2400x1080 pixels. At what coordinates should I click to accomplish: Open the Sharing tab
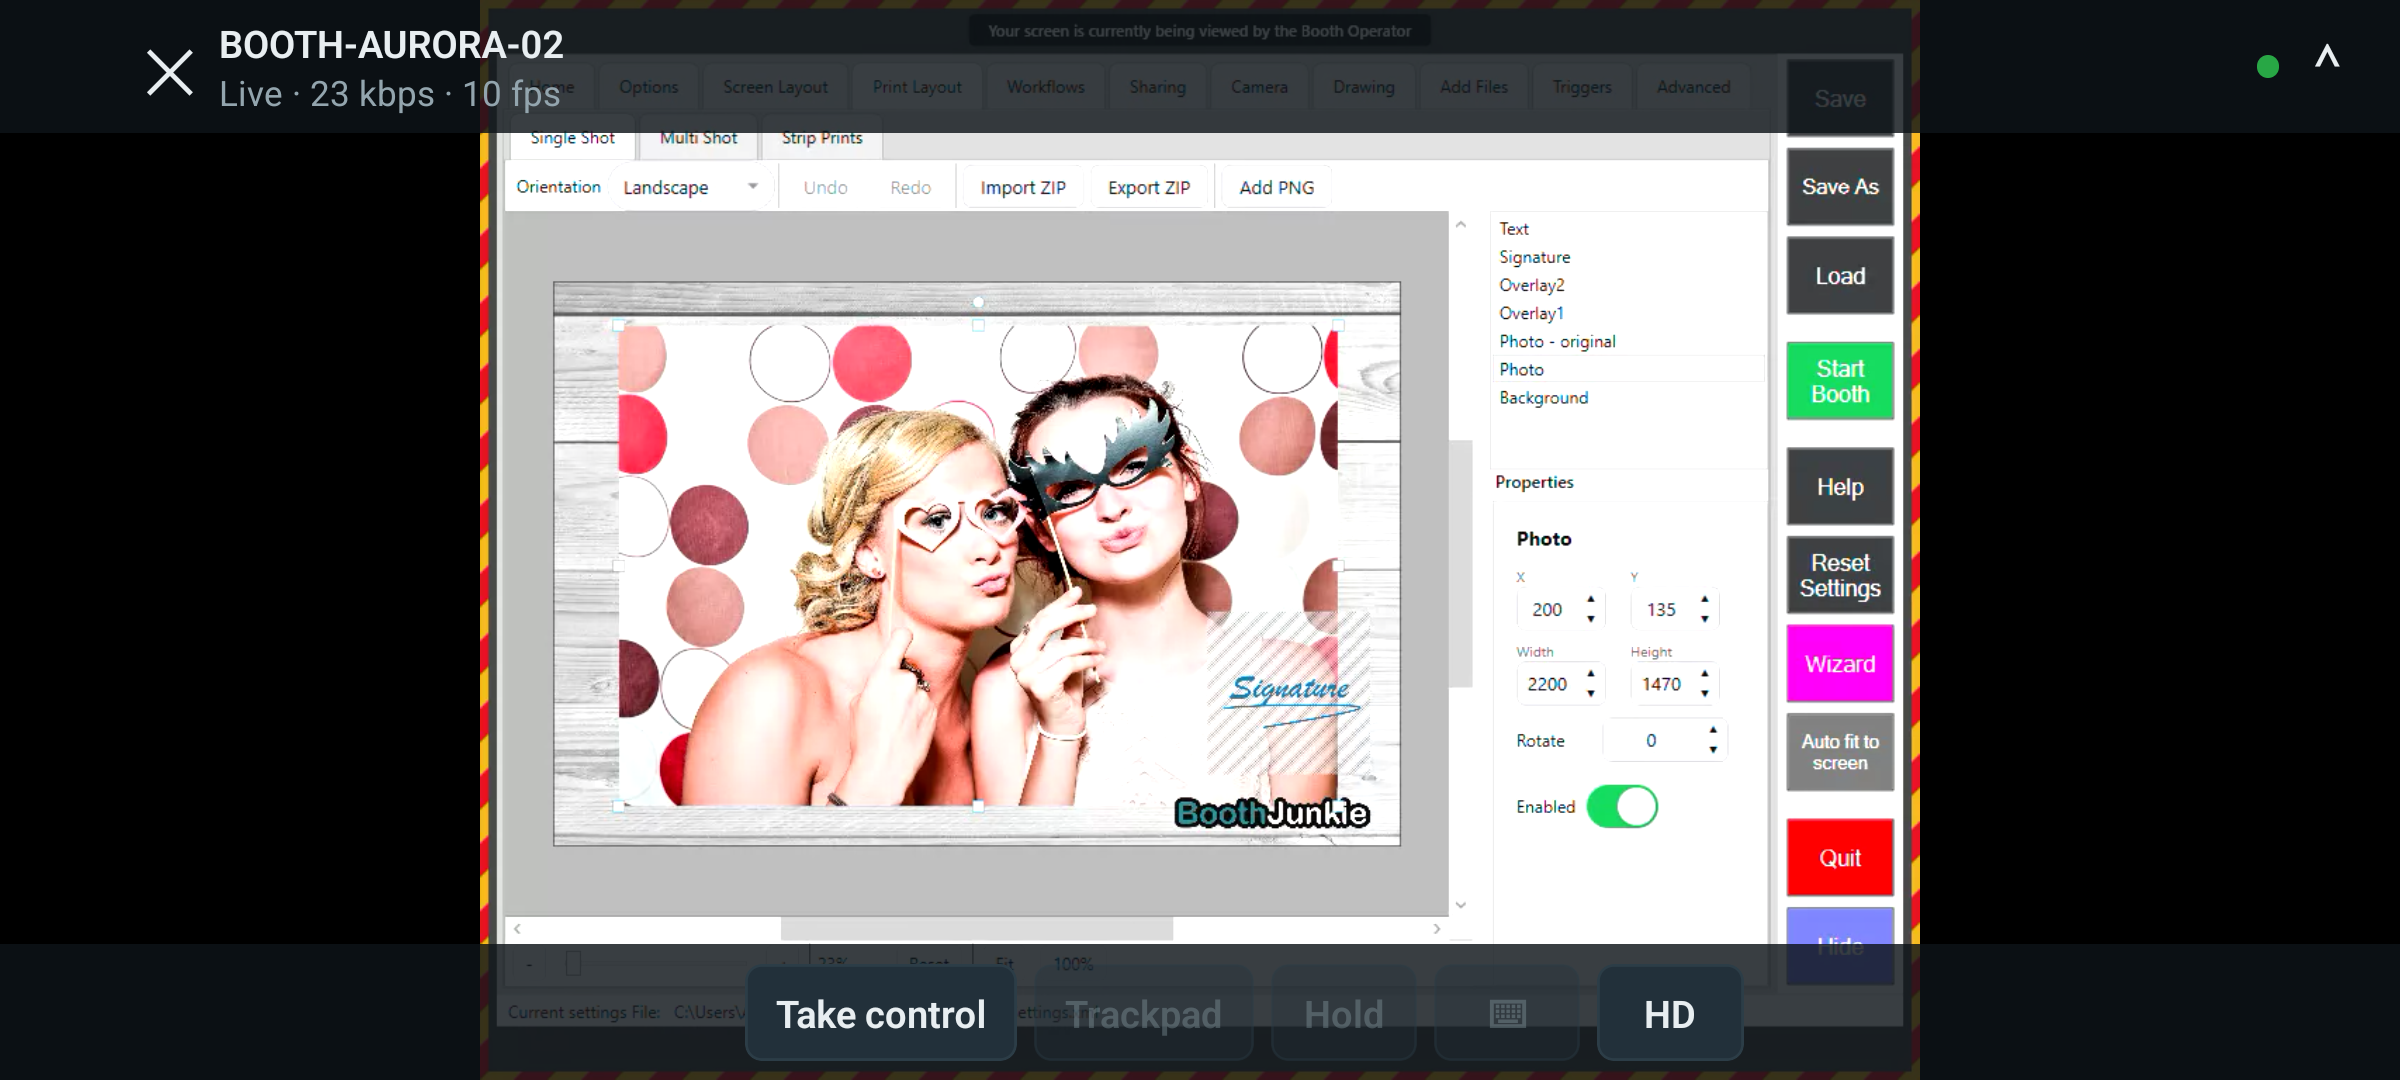coord(1157,87)
